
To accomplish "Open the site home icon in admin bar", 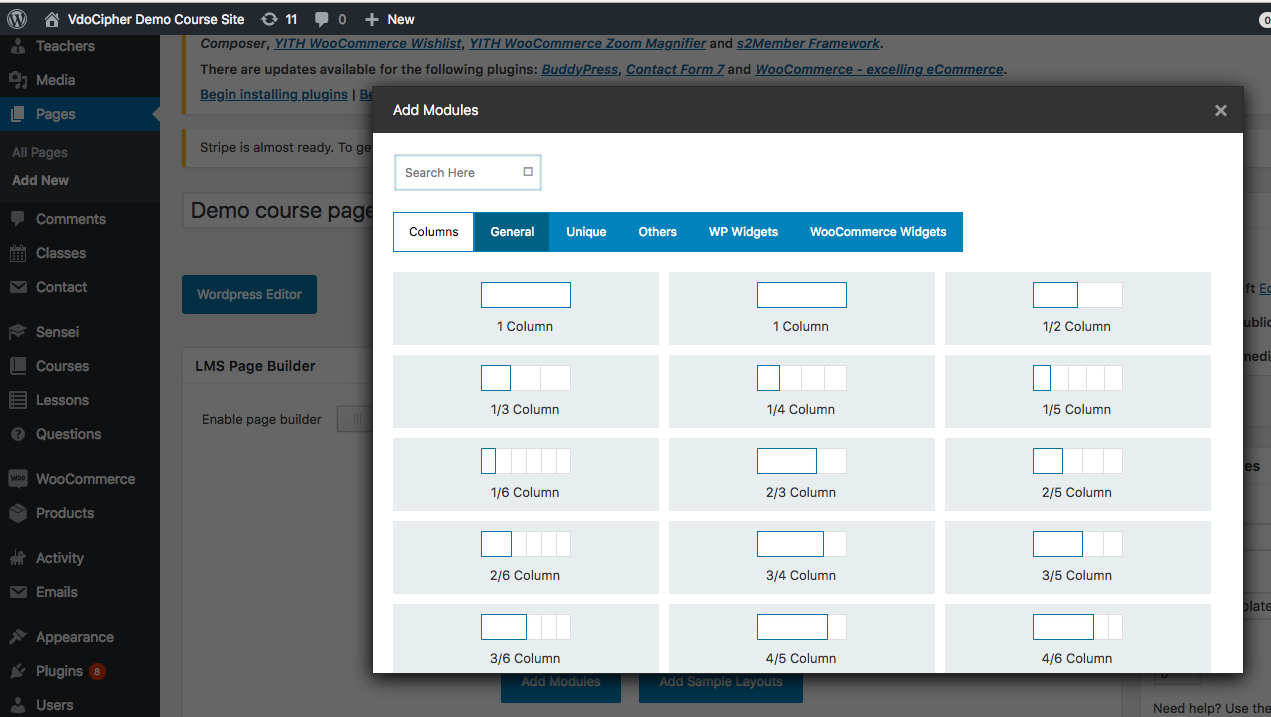I will pos(52,19).
